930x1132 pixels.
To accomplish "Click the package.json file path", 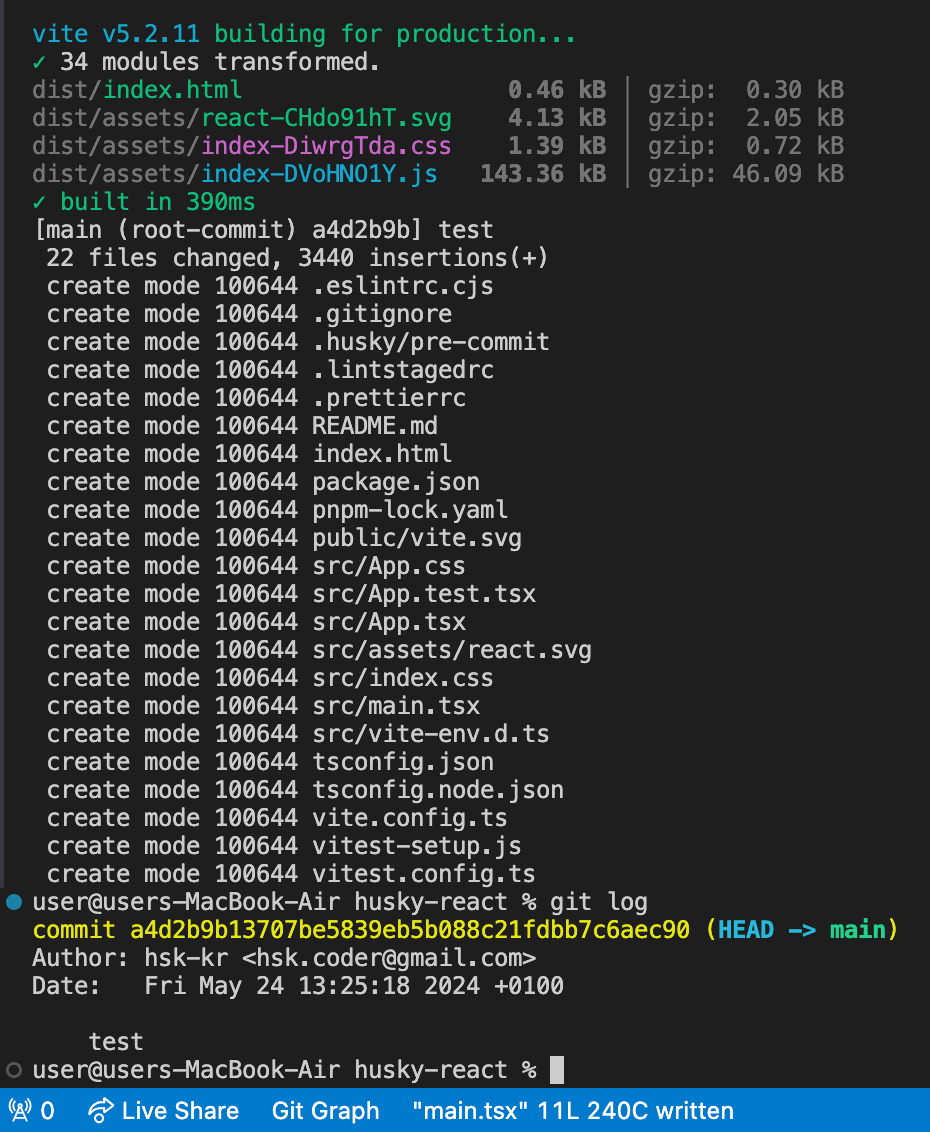I will 396,482.
